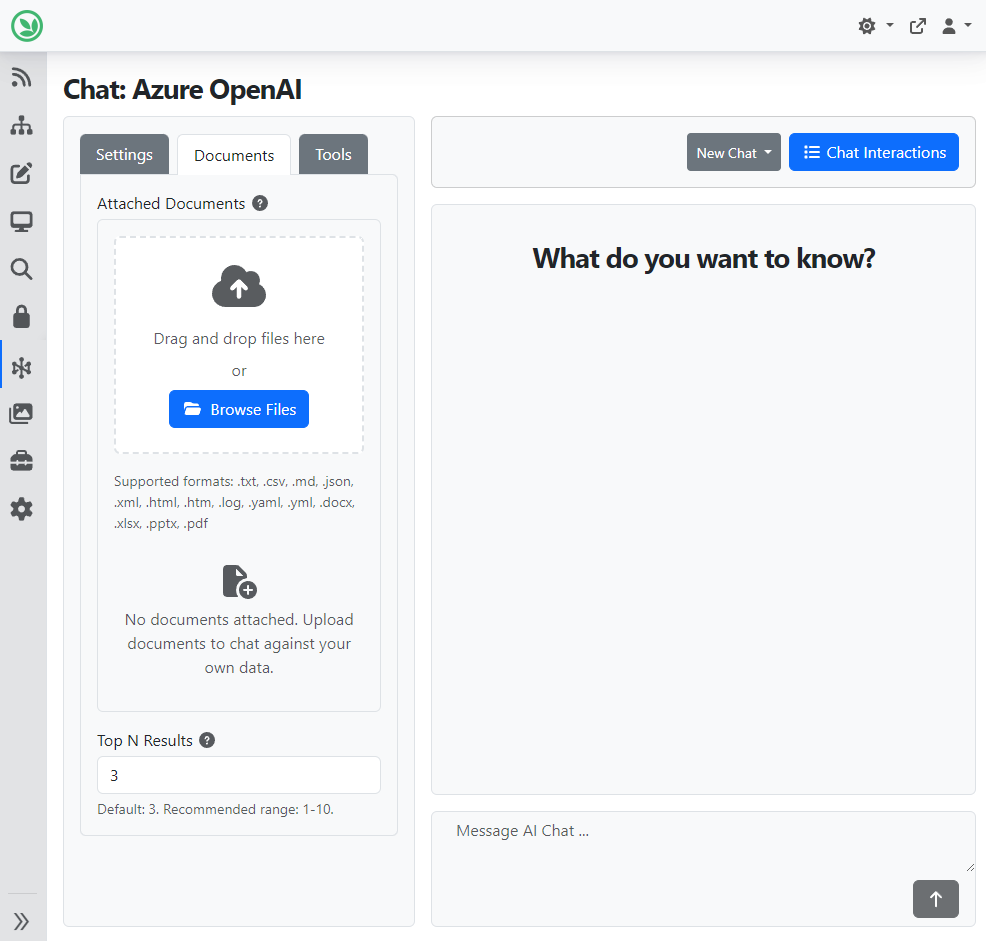This screenshot has width=986, height=941.
Task: Click the 'No documents attached' message
Action: click(239, 643)
